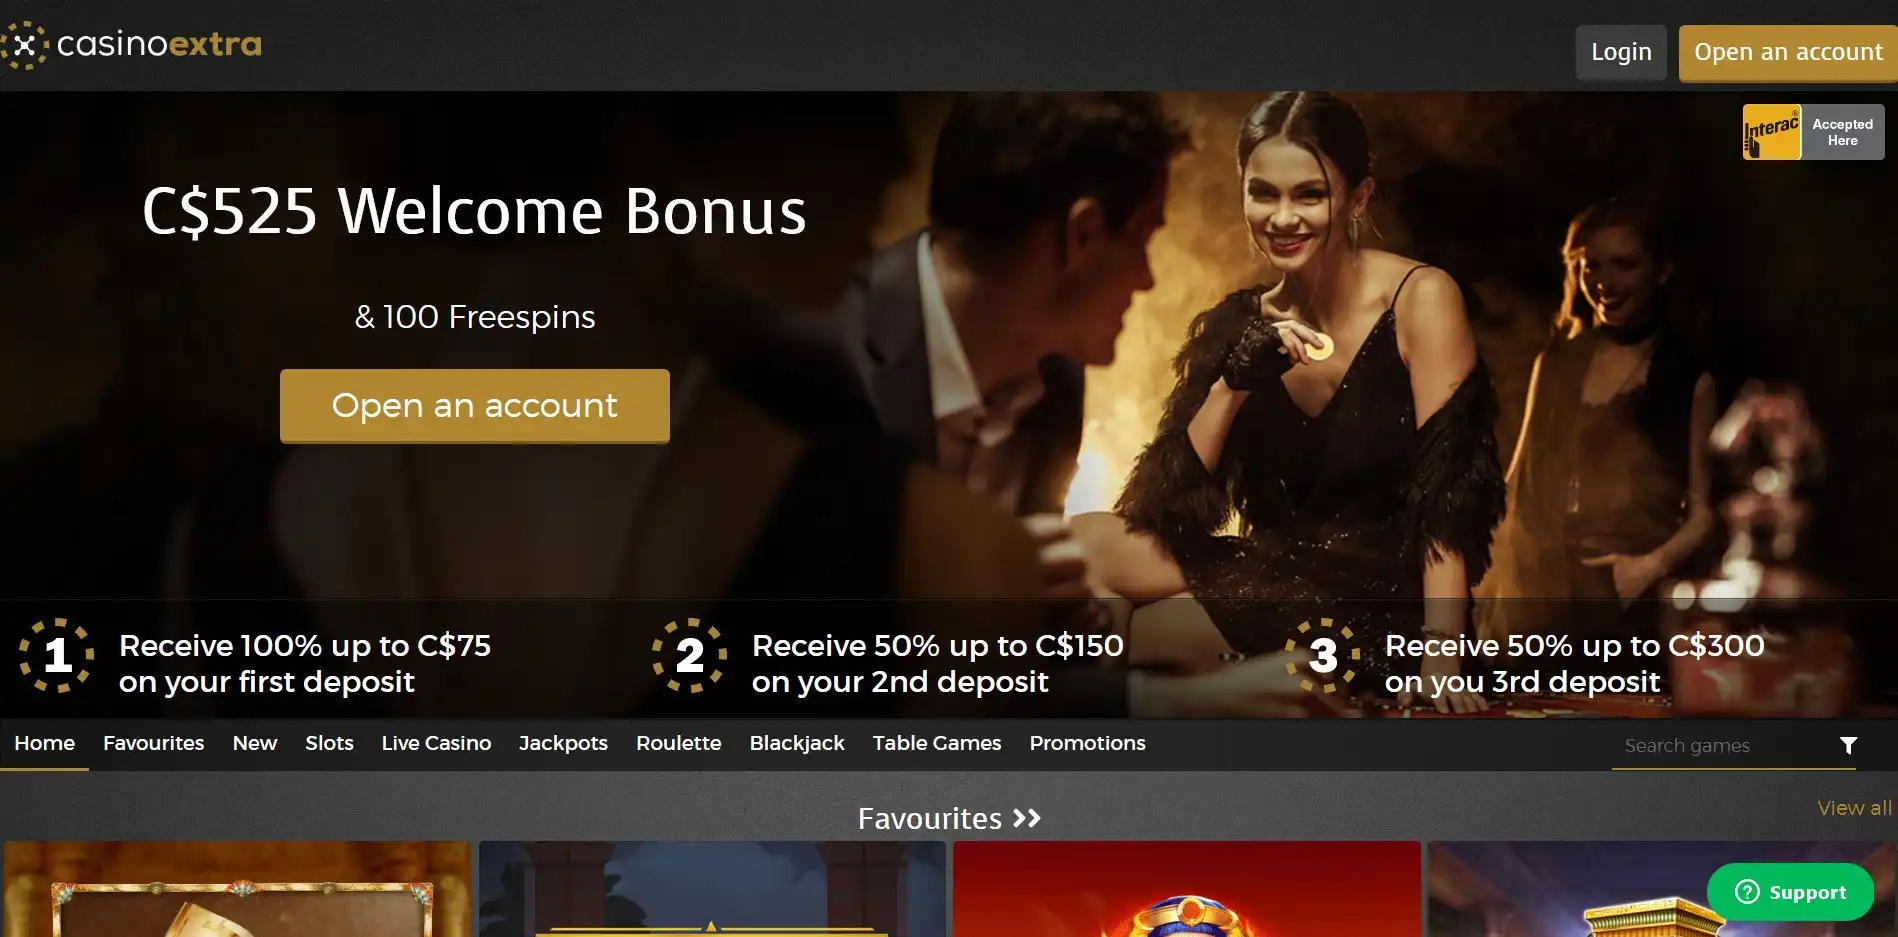Click the Favourites double-chevron arrows
The image size is (1898, 937).
pos(1027,819)
